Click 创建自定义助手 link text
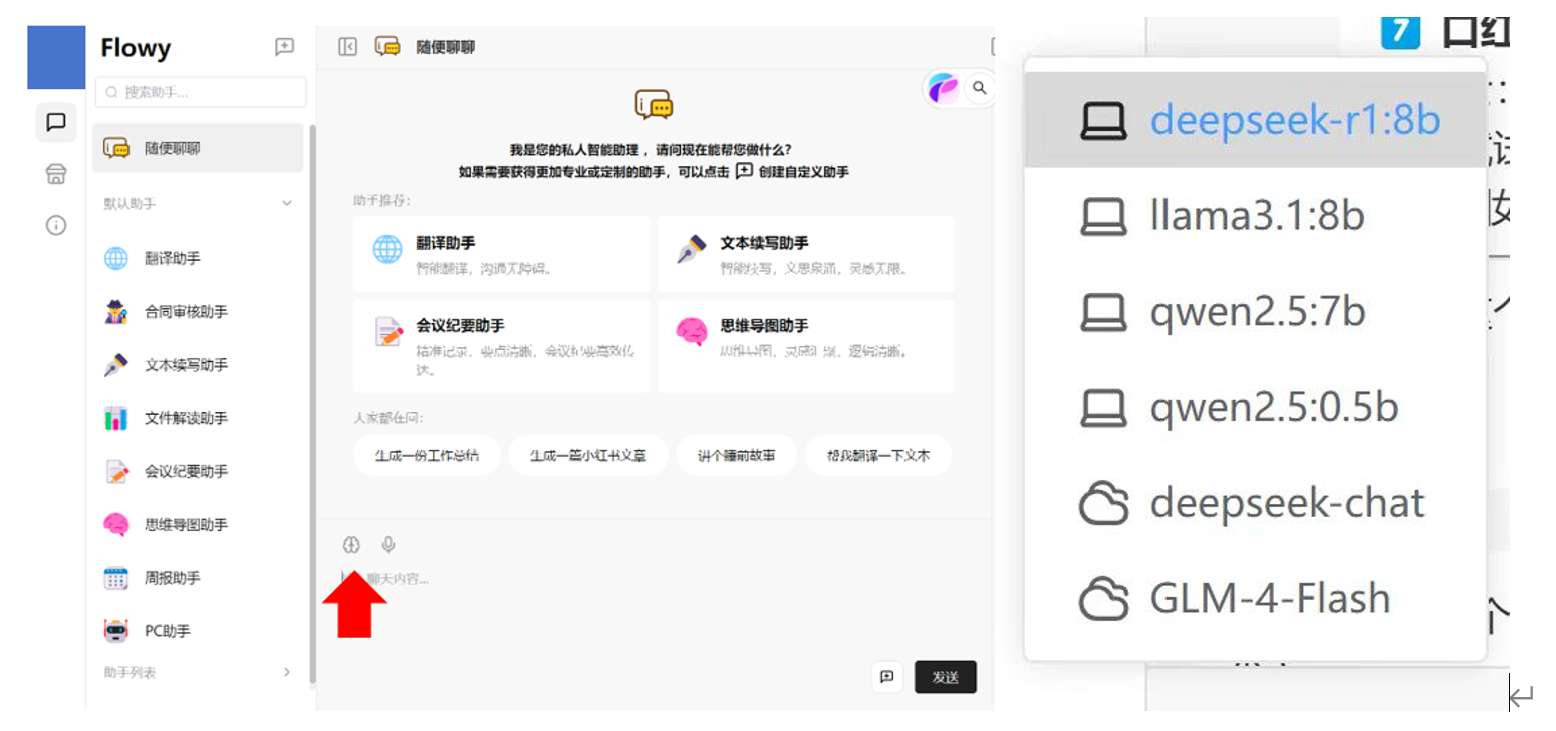 [x=804, y=172]
